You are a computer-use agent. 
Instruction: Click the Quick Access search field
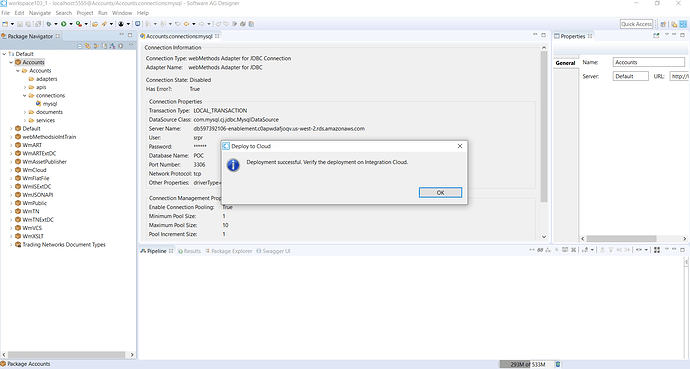pos(636,24)
